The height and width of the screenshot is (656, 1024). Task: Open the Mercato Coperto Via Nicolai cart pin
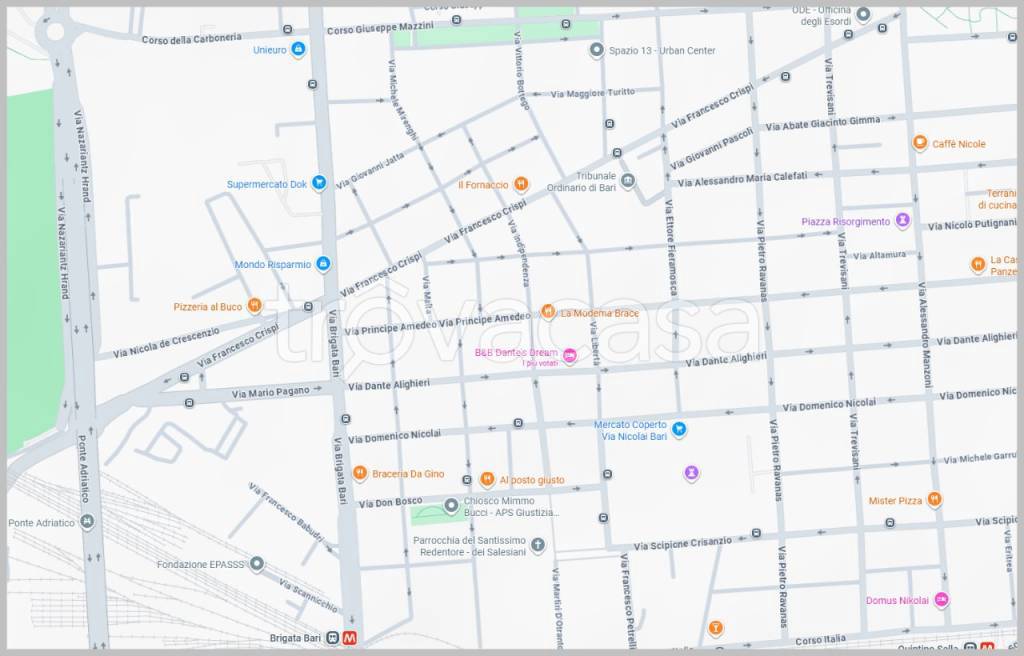pyautogui.click(x=679, y=429)
